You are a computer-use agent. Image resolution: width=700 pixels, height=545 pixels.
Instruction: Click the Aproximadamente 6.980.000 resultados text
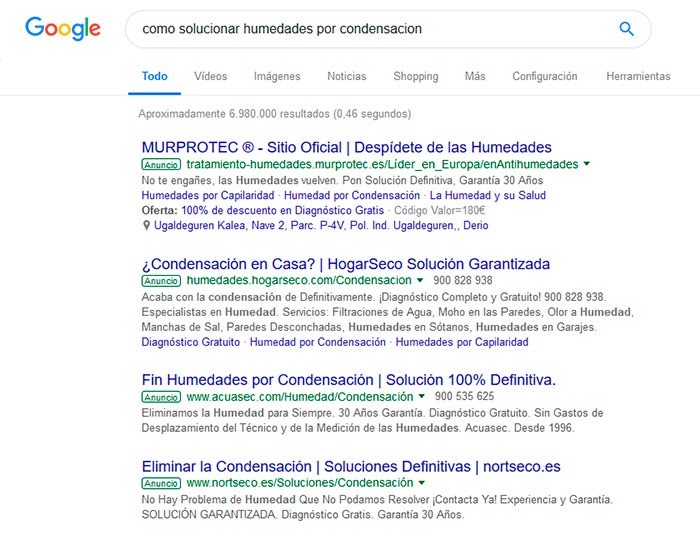tap(275, 114)
